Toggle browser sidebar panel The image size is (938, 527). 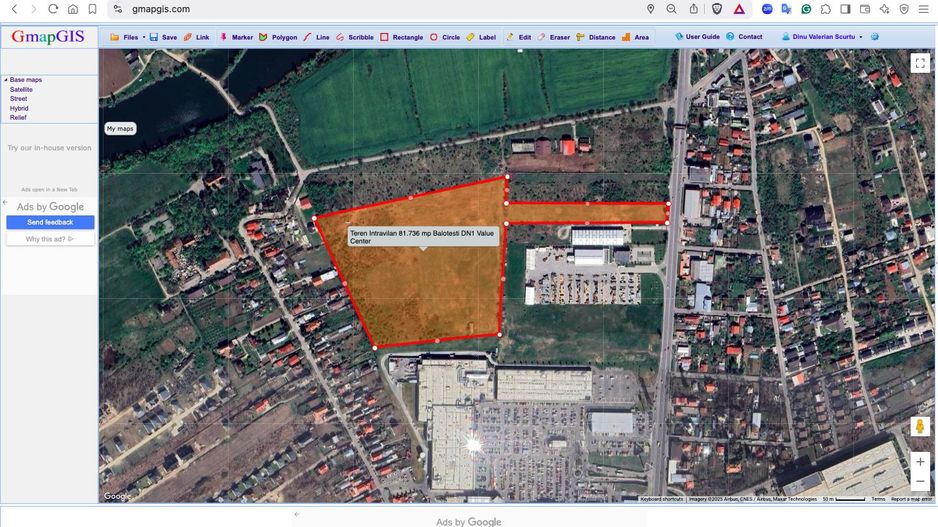(845, 9)
